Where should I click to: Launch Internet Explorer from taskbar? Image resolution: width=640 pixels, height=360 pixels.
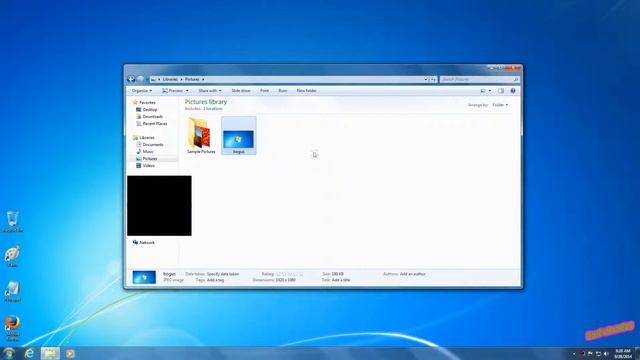(x=29, y=353)
